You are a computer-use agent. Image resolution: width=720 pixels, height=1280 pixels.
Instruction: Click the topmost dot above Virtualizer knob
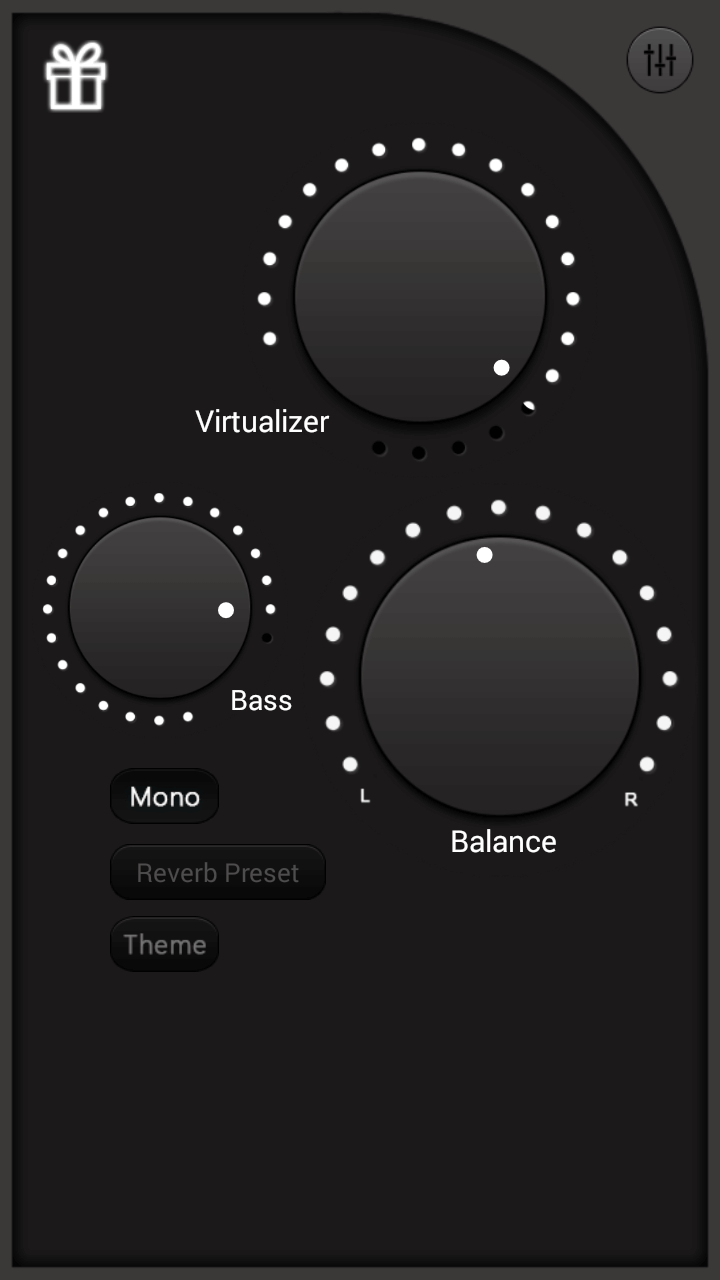419,145
